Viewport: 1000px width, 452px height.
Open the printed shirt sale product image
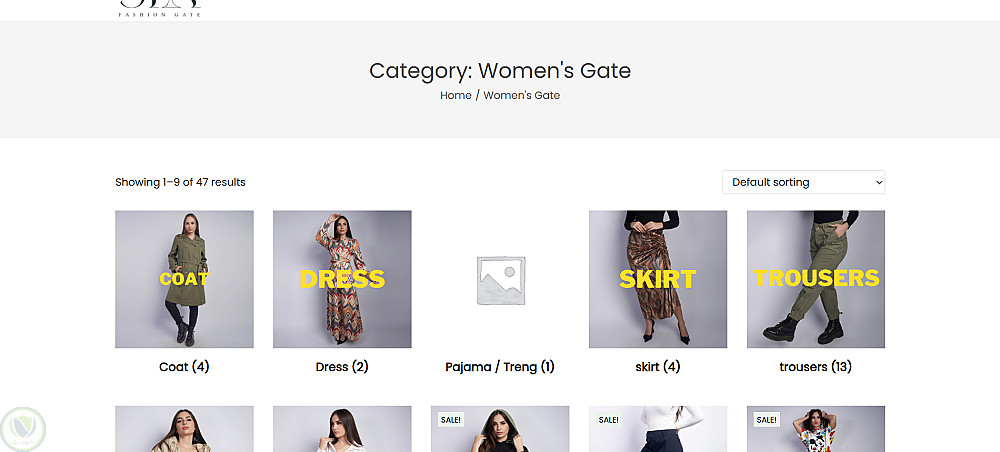pyautogui.click(x=816, y=432)
